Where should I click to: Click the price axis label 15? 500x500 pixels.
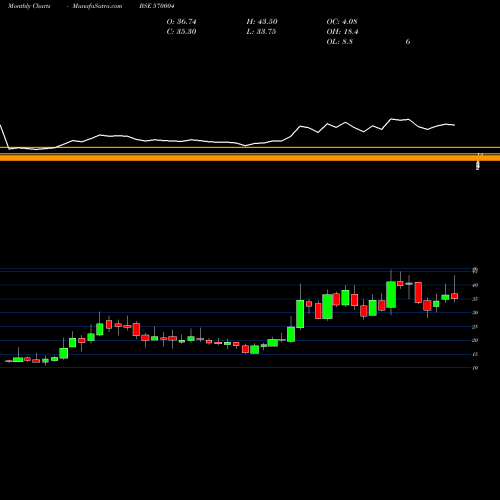click(475, 354)
